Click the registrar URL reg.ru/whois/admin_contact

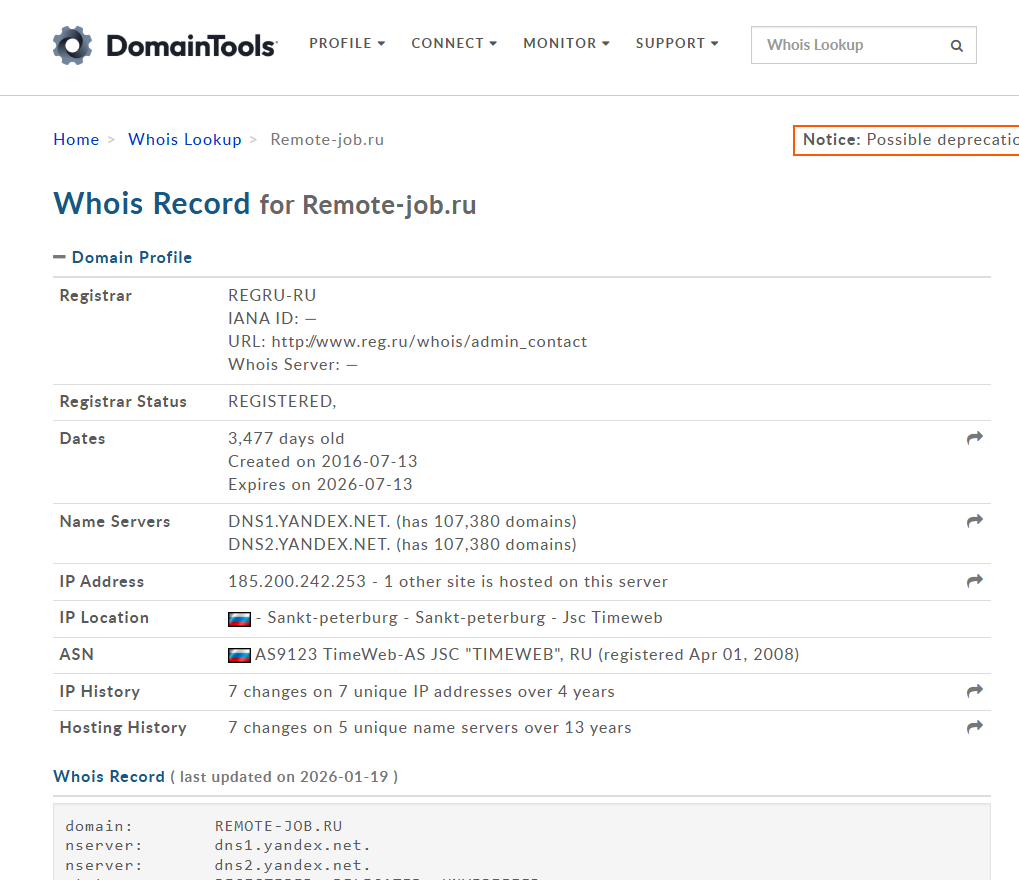(x=429, y=342)
